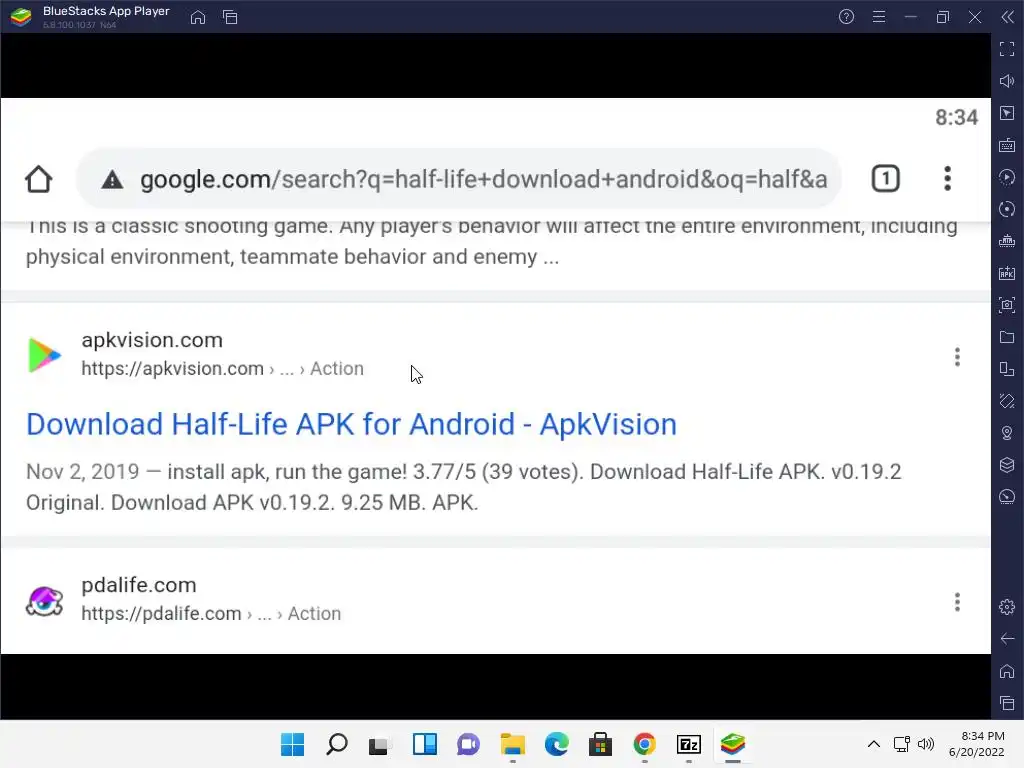Click the Android back arrow in sidebar
The image size is (1024, 768).
coord(1007,639)
